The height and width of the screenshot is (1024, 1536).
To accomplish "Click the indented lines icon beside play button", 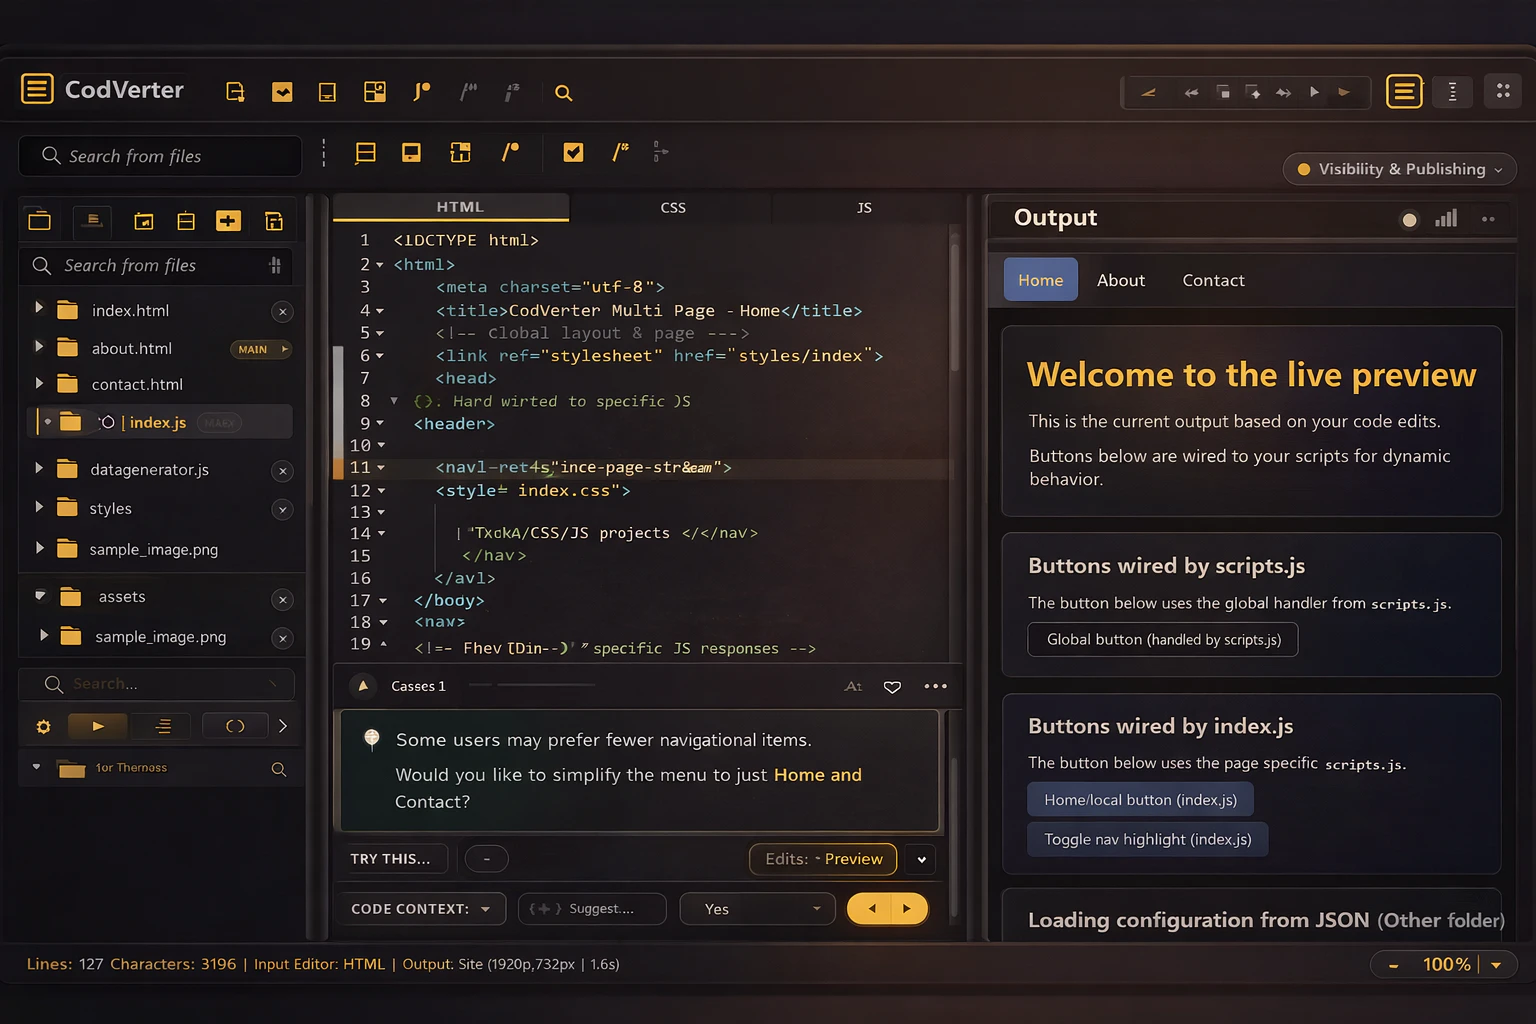I will [164, 726].
